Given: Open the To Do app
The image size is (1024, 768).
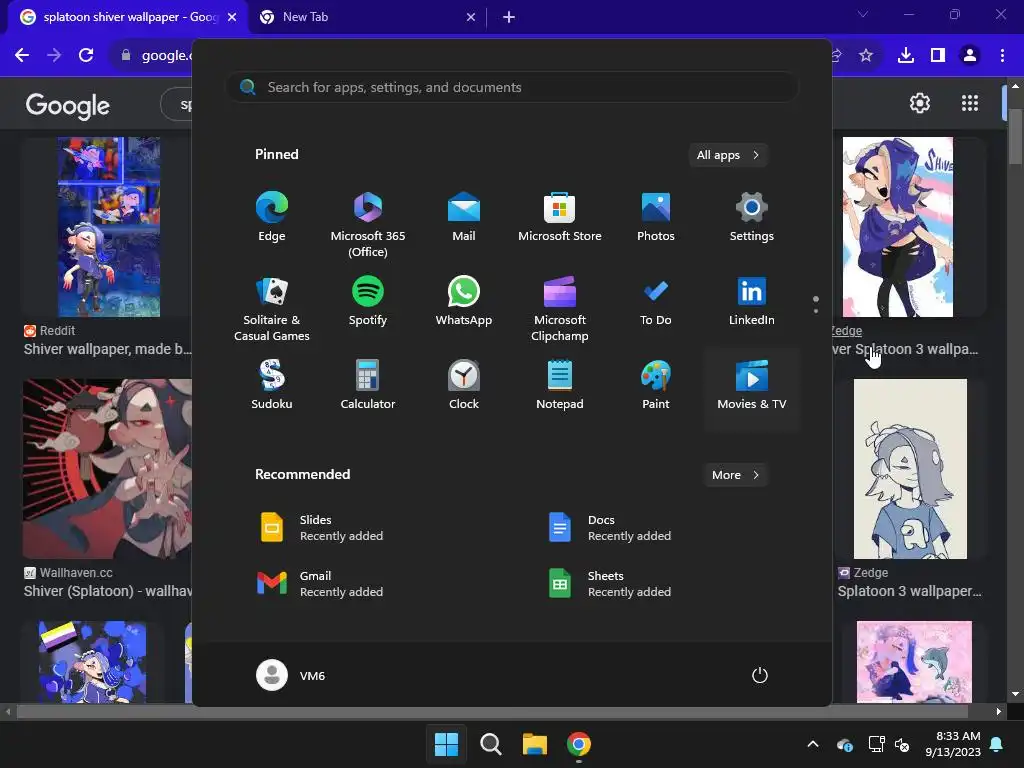Looking at the screenshot, I should pos(656,302).
